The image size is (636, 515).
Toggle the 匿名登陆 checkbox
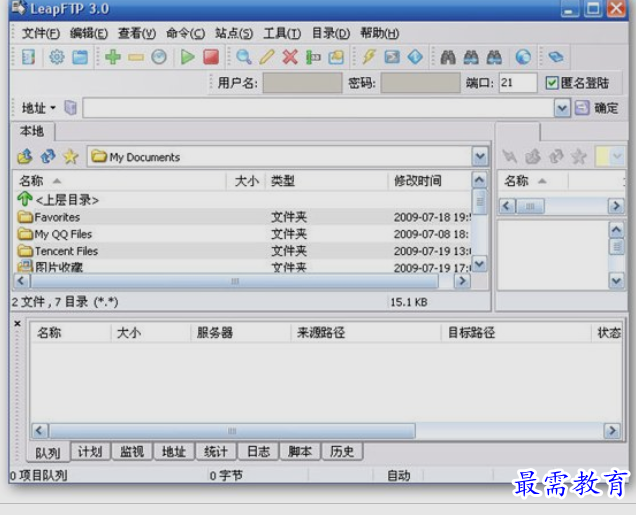[x=551, y=83]
